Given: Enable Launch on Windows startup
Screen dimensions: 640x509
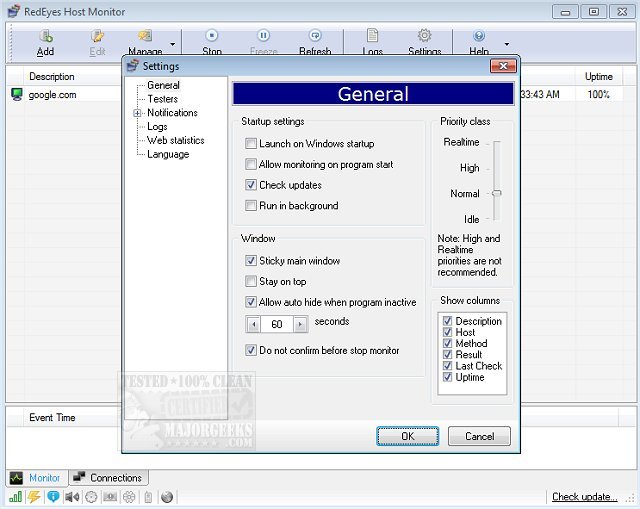Looking at the screenshot, I should click(251, 143).
